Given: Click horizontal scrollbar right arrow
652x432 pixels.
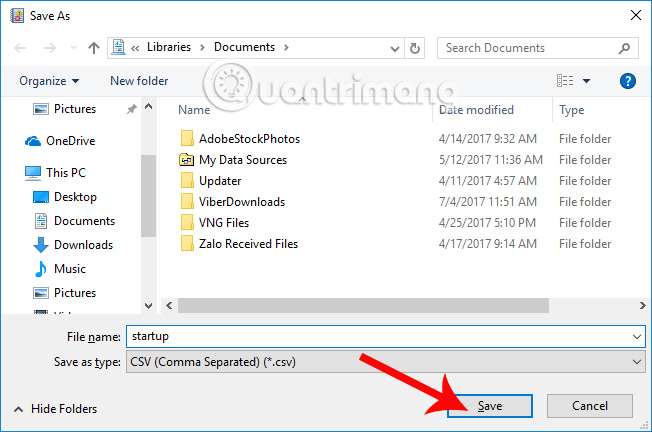Looking at the screenshot, I should click(x=642, y=306).
